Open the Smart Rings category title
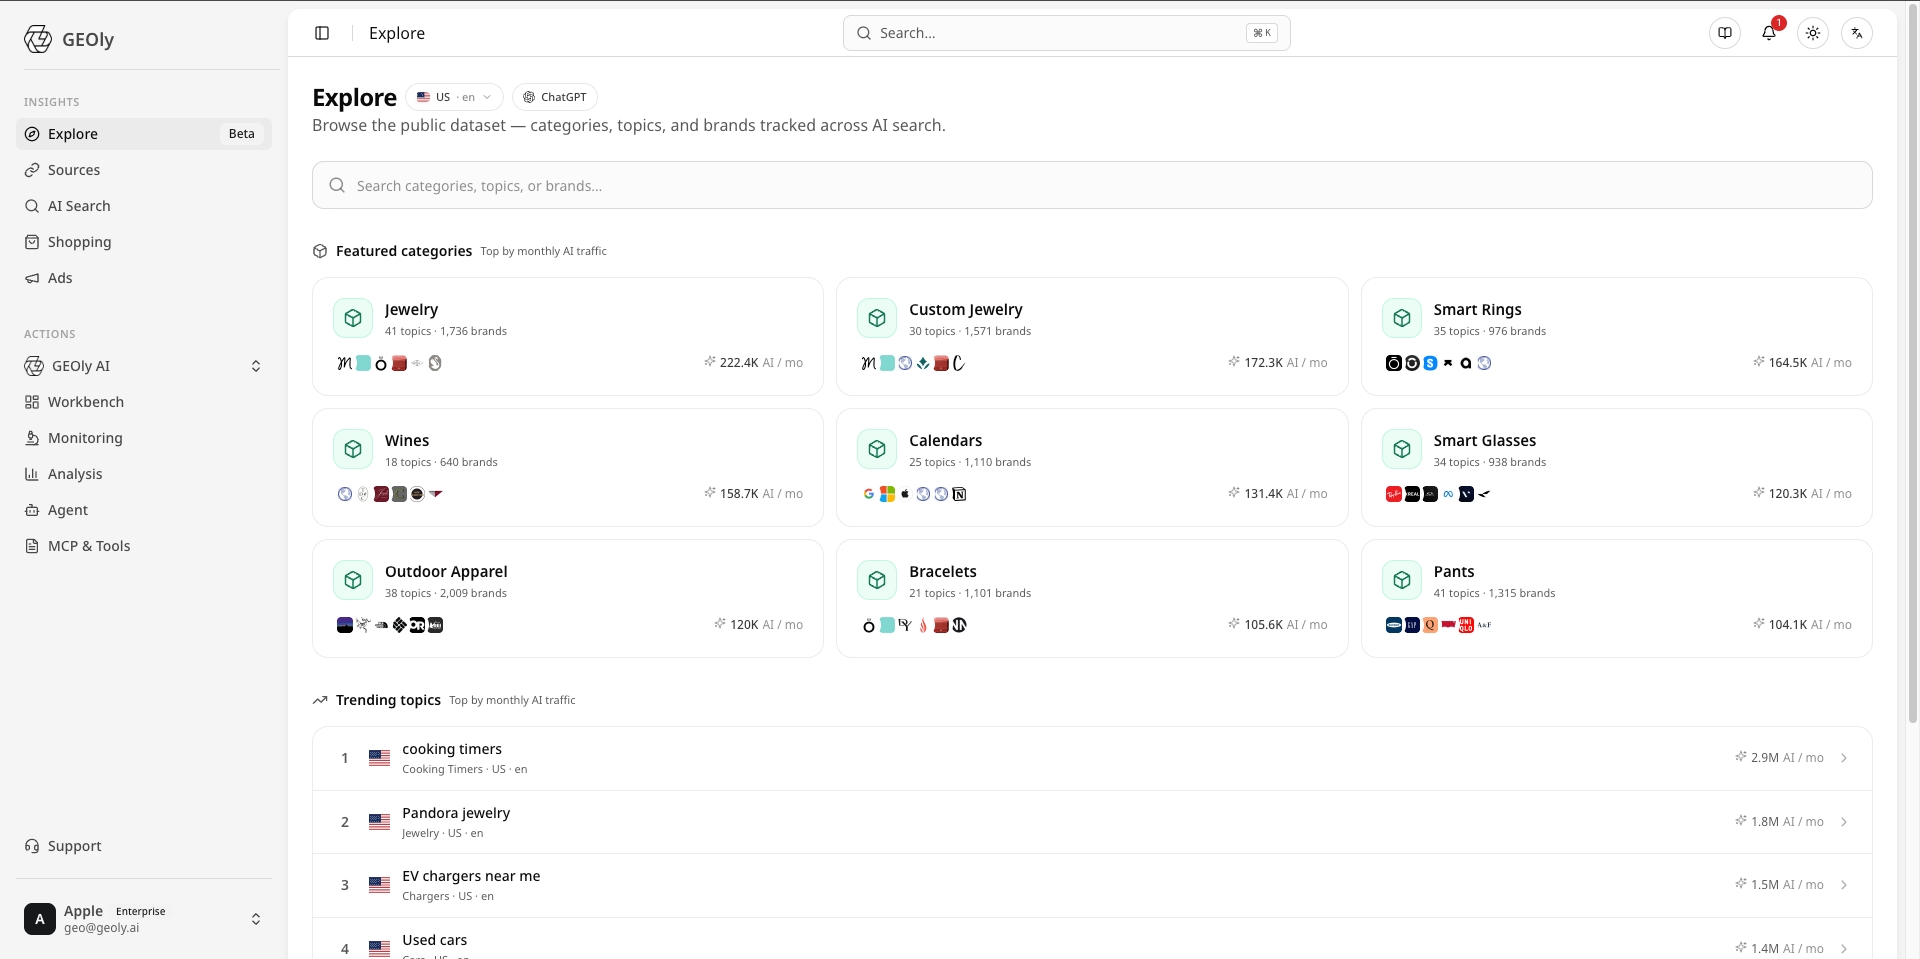Viewport: 1920px width, 959px height. (x=1477, y=310)
